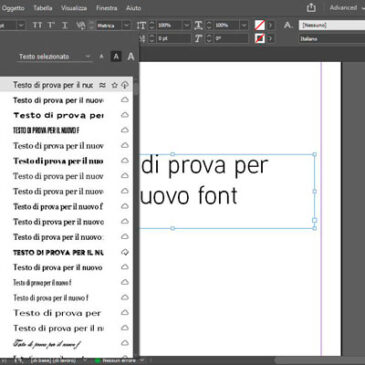Select the highlighted first font preview row
Viewport: 365px width, 365px height.
coord(66,85)
